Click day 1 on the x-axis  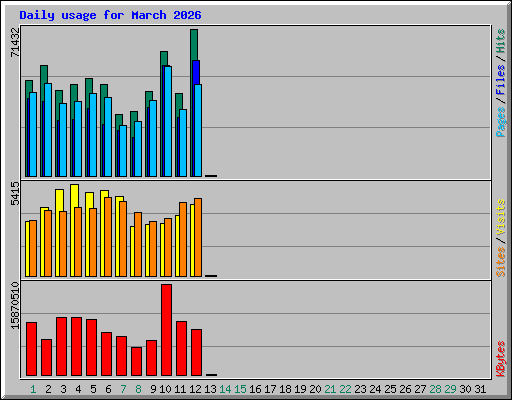33,389
